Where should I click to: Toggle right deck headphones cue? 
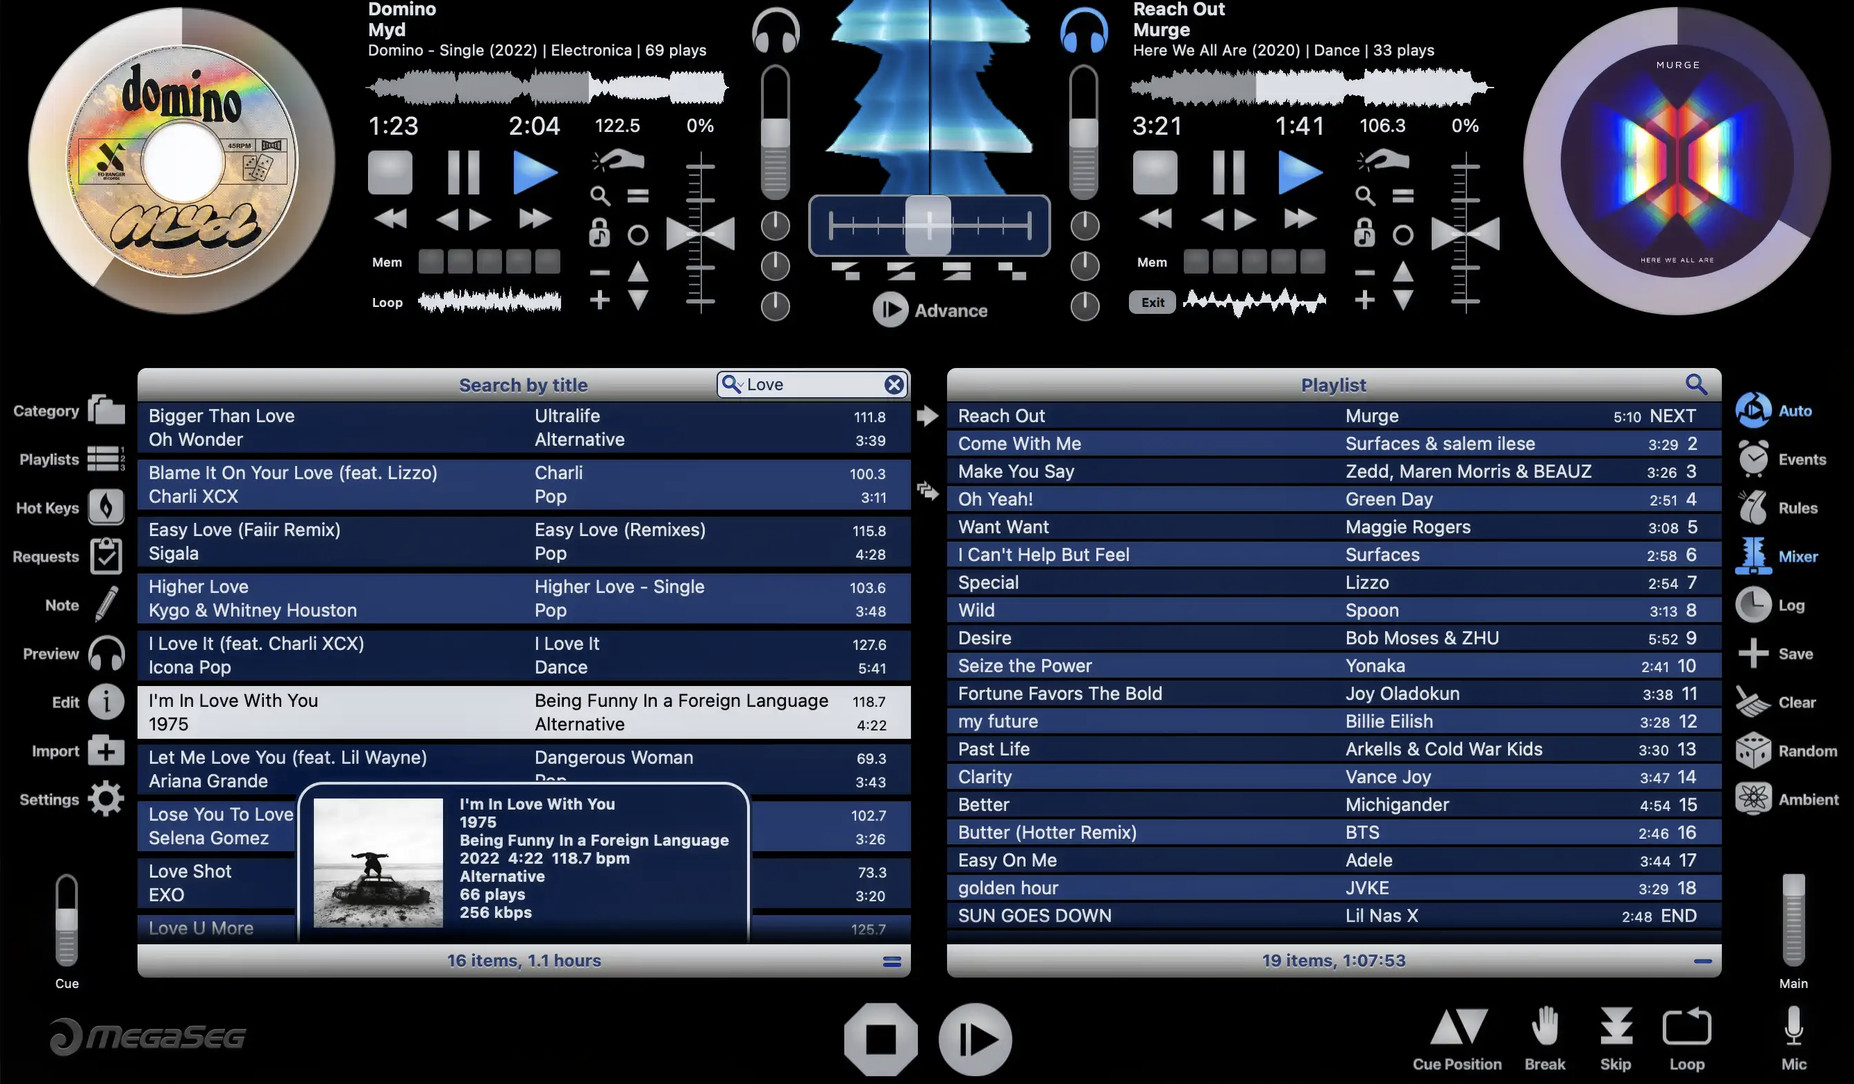tap(1084, 30)
